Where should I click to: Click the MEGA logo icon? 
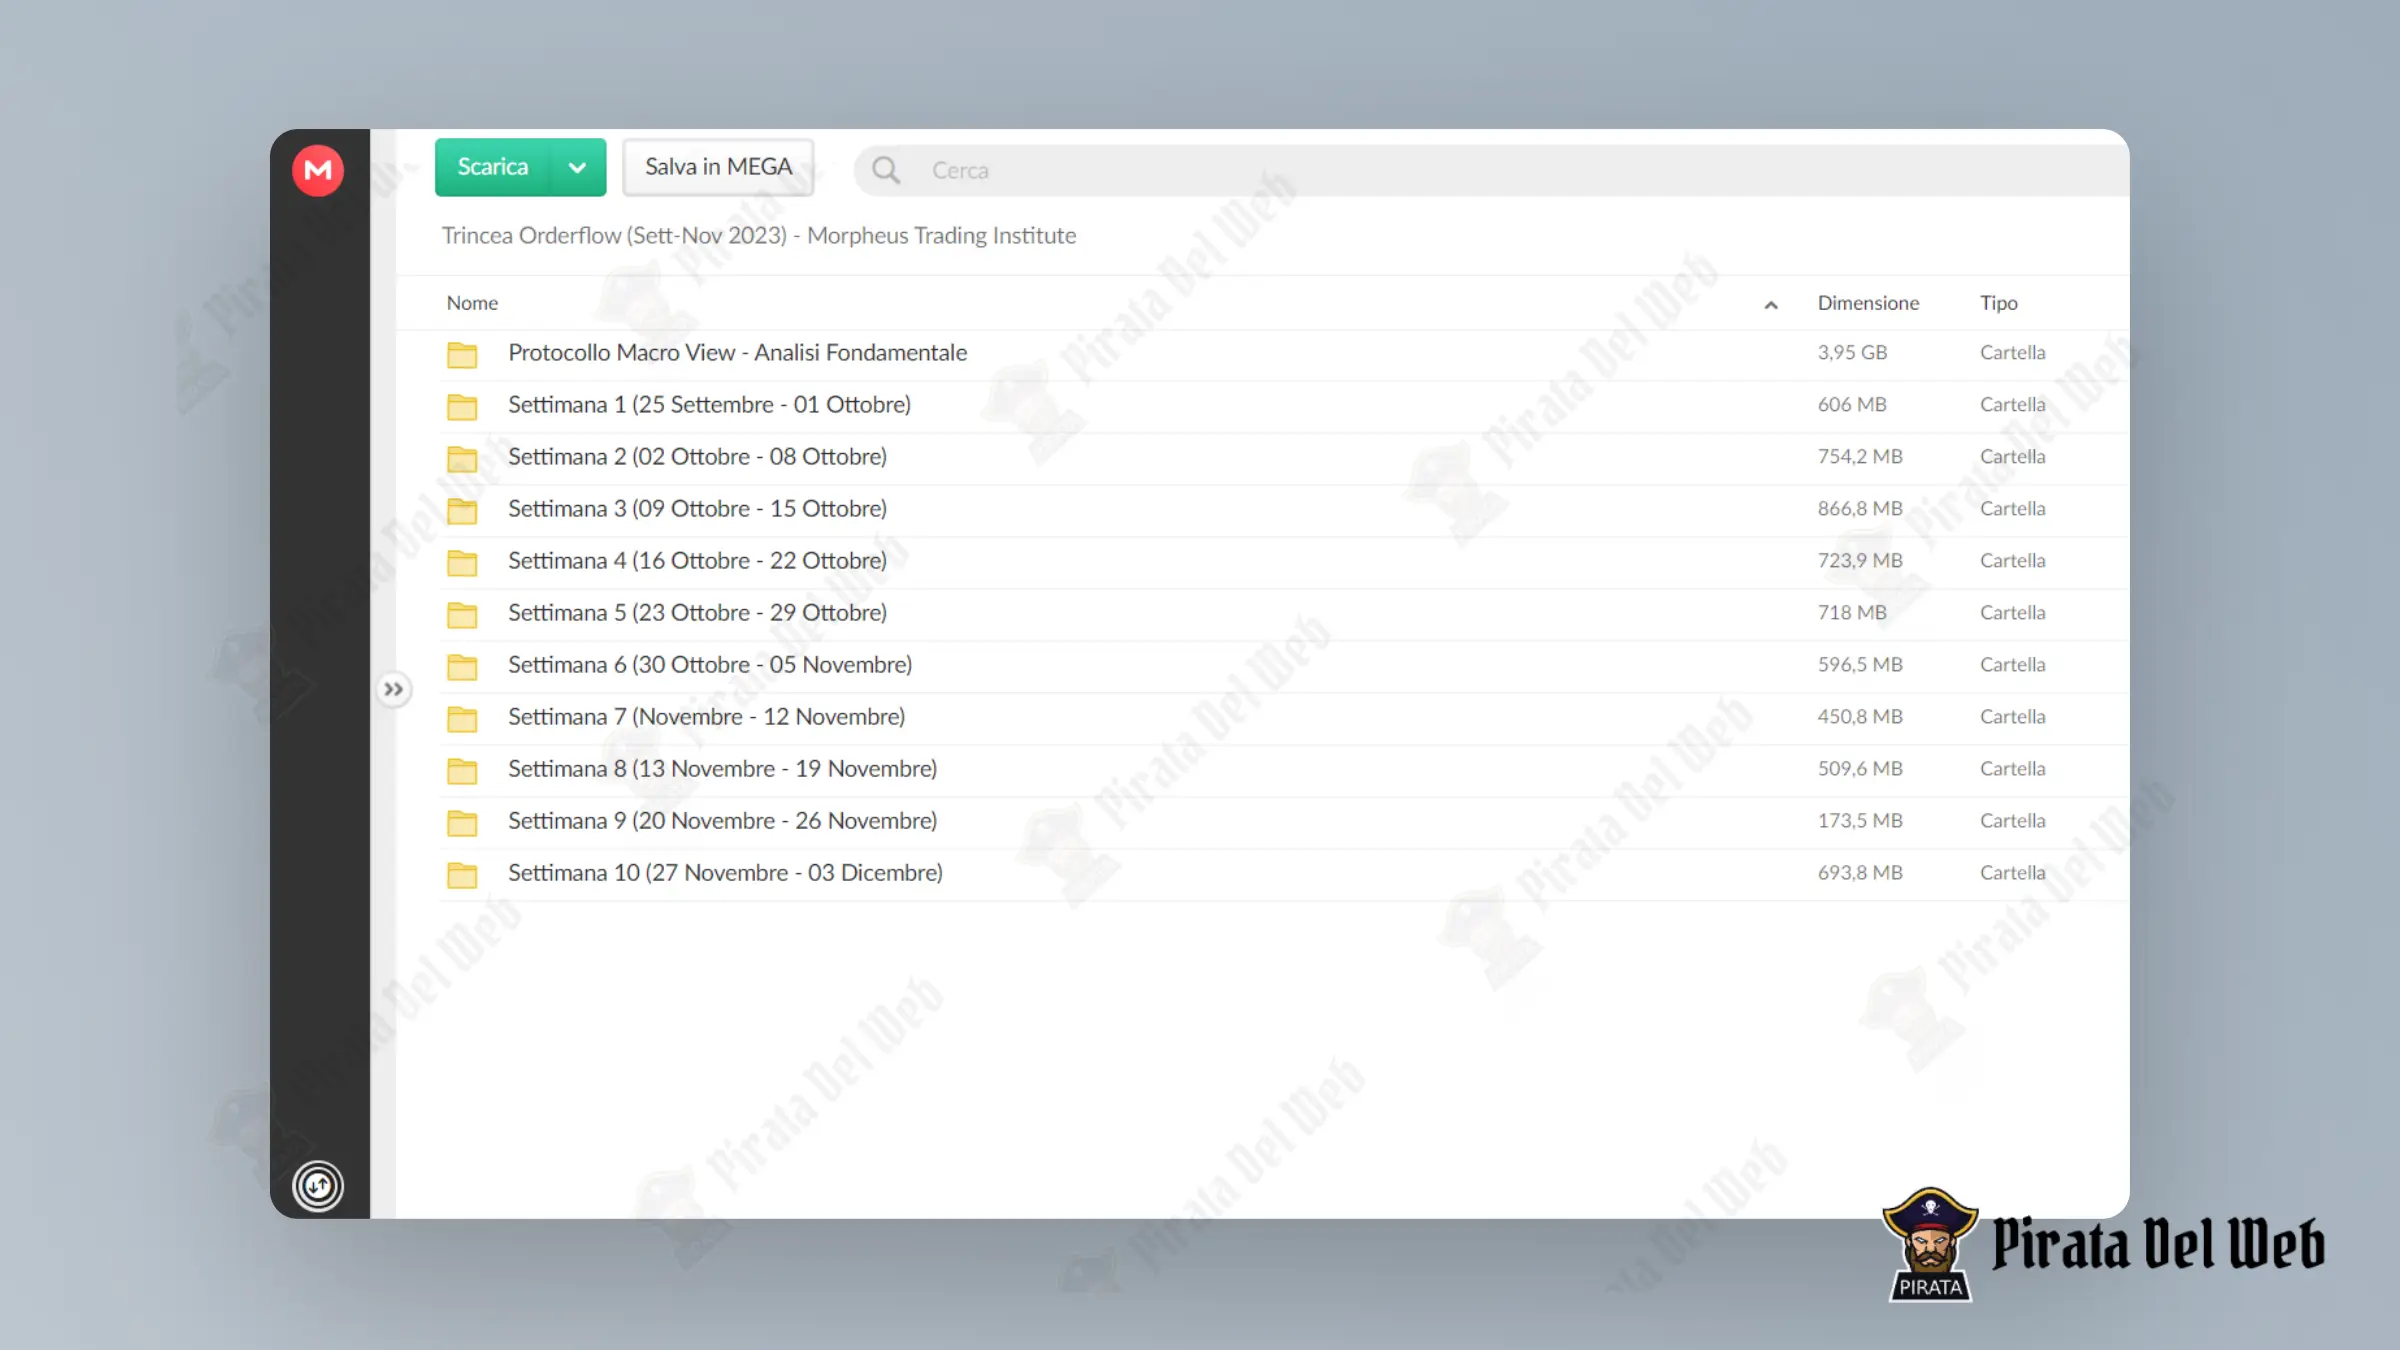coord(318,170)
